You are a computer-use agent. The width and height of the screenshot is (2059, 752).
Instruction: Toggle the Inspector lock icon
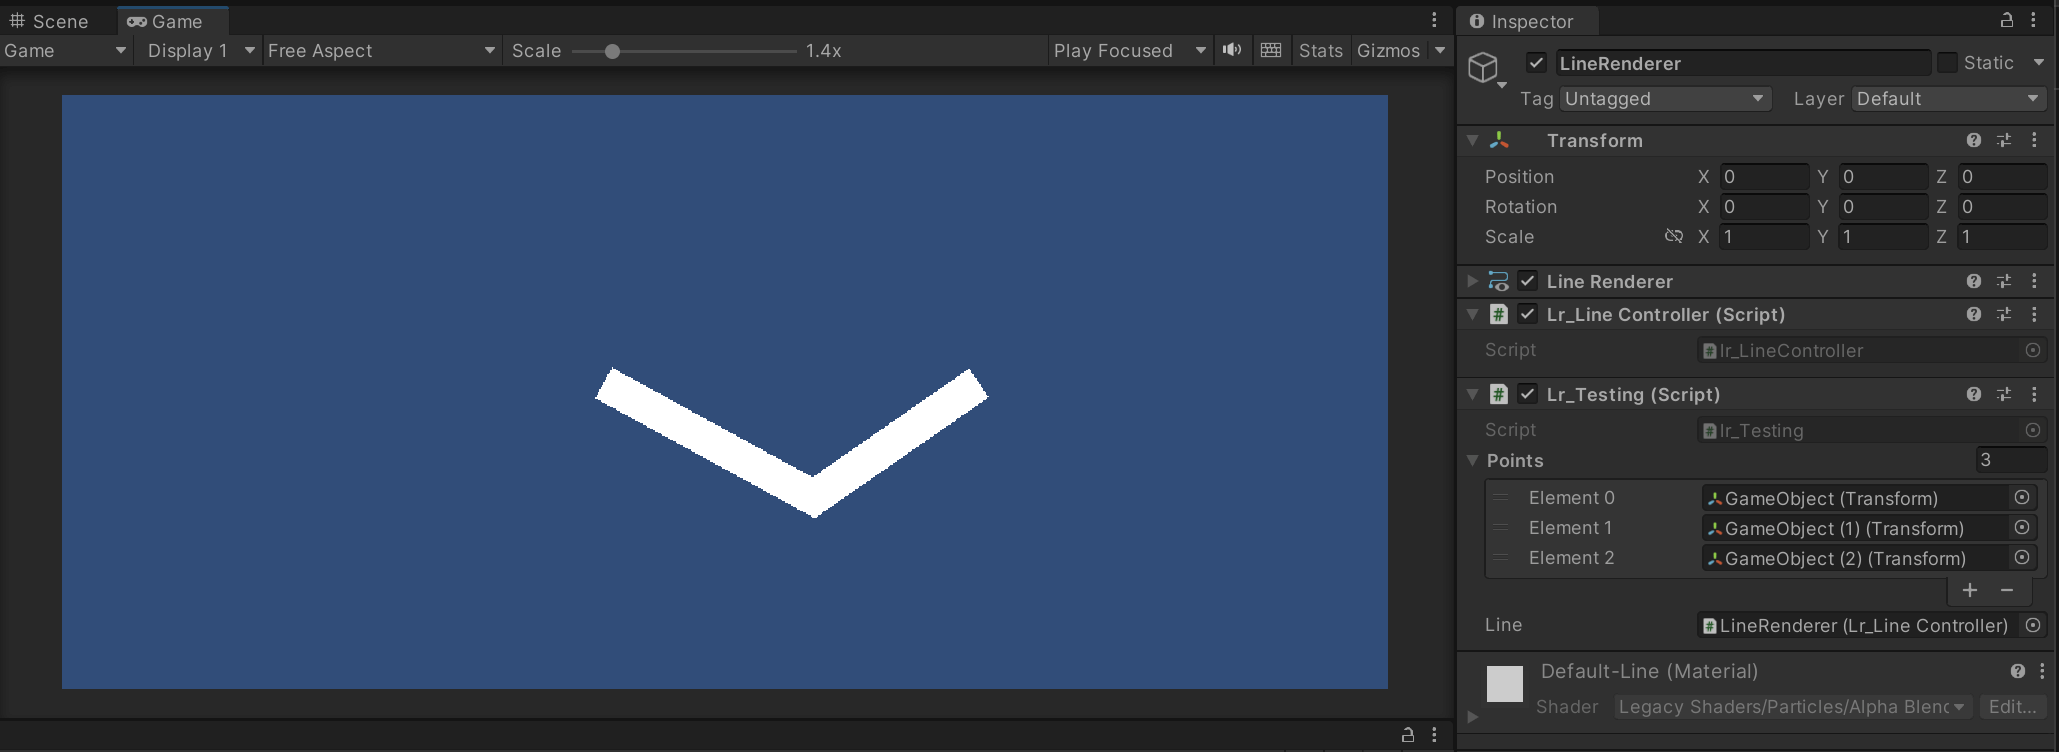point(2006,20)
